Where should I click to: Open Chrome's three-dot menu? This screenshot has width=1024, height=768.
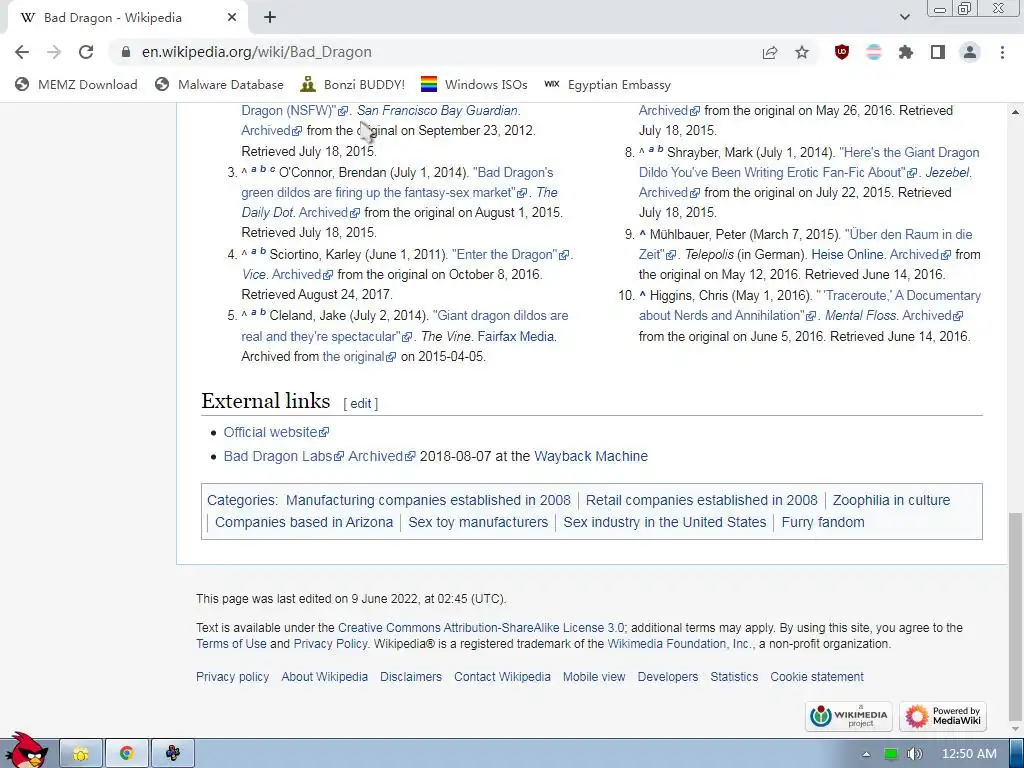1002,52
